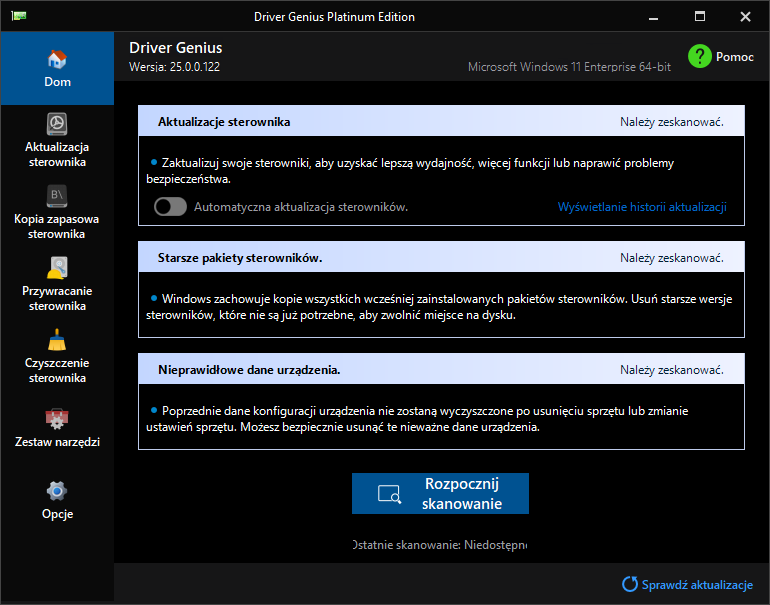Click the Windows zachowuje kopie description text
The height and width of the screenshot is (605, 770).
tap(439, 307)
